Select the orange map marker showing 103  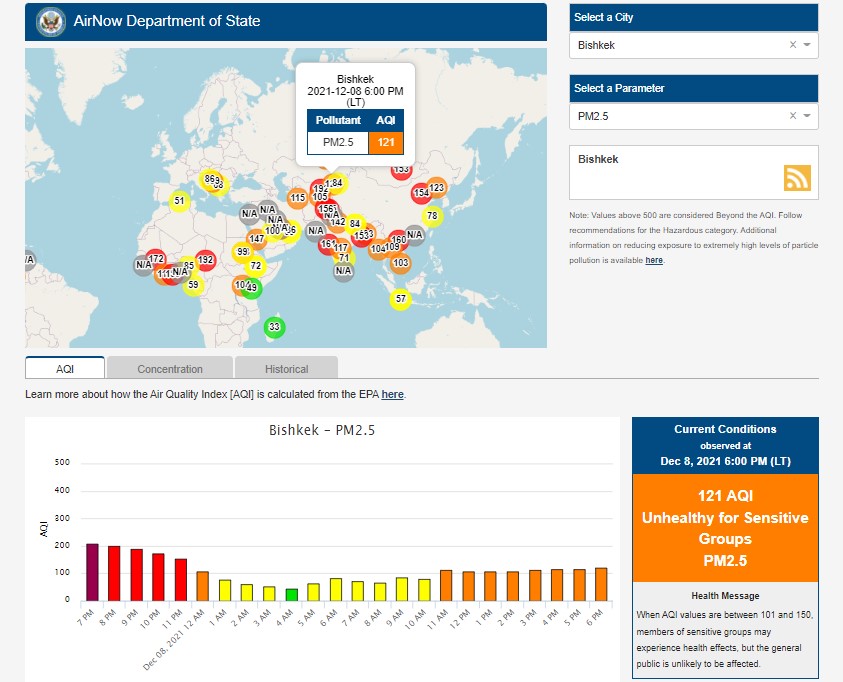click(400, 264)
